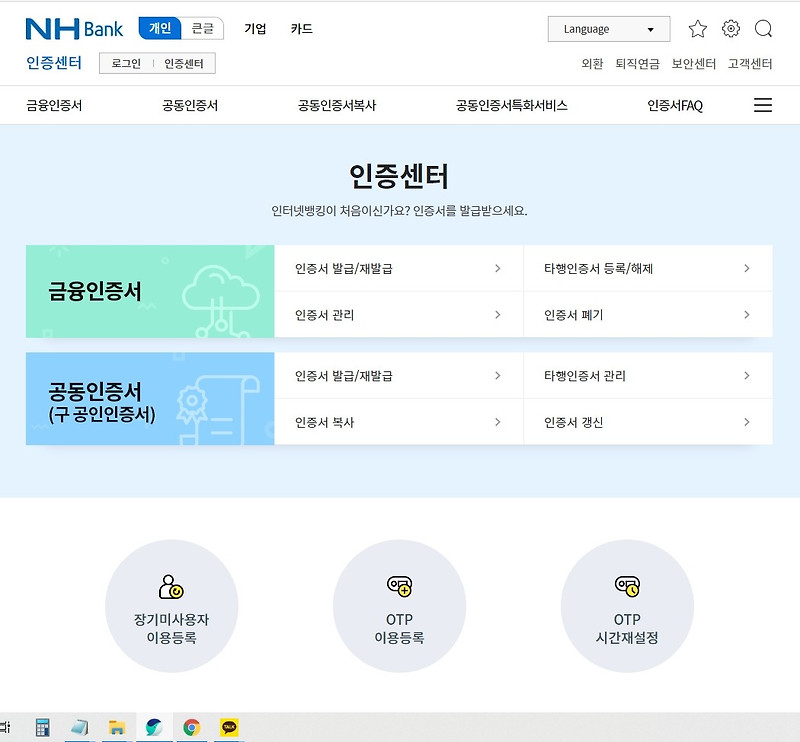Switch to the Whale browser in the taskbar
The height and width of the screenshot is (742, 800).
(x=154, y=727)
